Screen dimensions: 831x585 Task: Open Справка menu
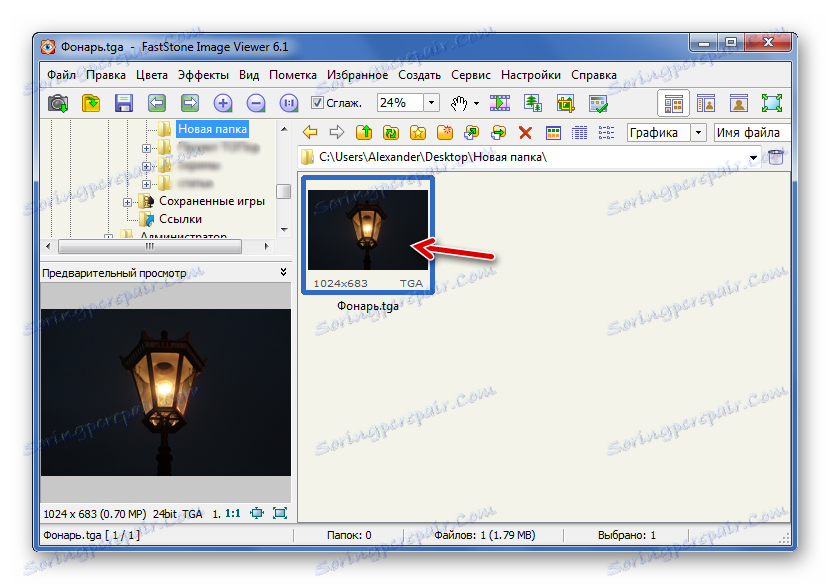[594, 75]
